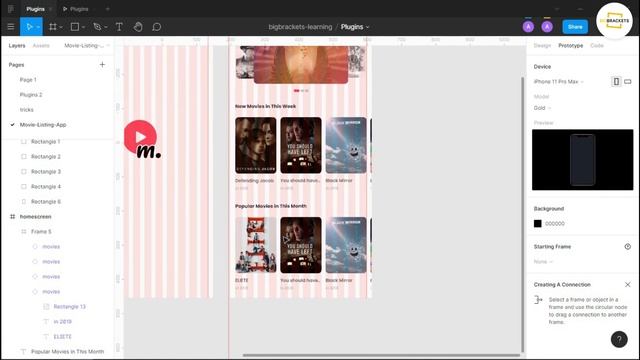Viewport: 640px width, 360px height.
Task: Select the Pen tool
Action: (x=97, y=27)
